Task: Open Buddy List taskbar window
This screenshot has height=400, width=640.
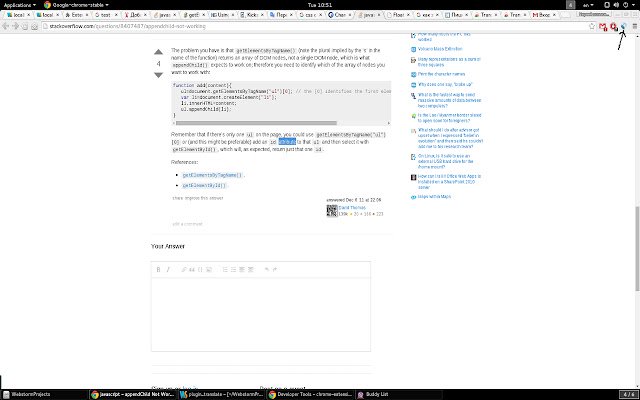Action: coord(399,395)
